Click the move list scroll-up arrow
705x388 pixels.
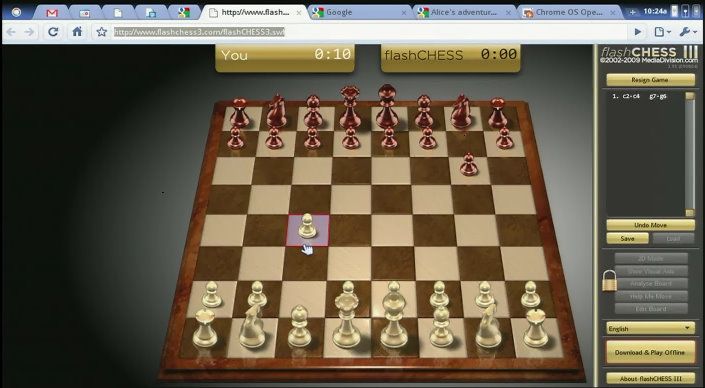[690, 96]
